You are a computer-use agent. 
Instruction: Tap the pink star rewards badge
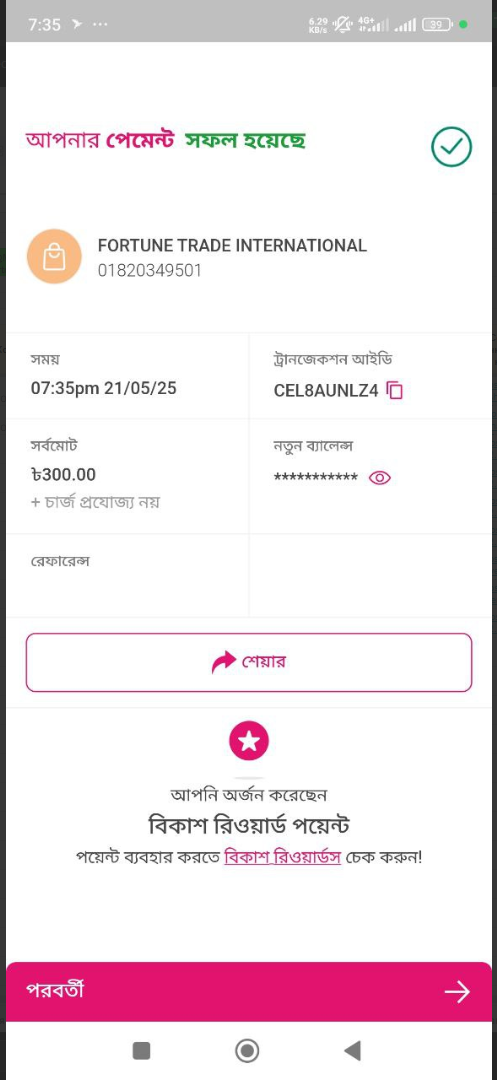[x=248, y=741]
